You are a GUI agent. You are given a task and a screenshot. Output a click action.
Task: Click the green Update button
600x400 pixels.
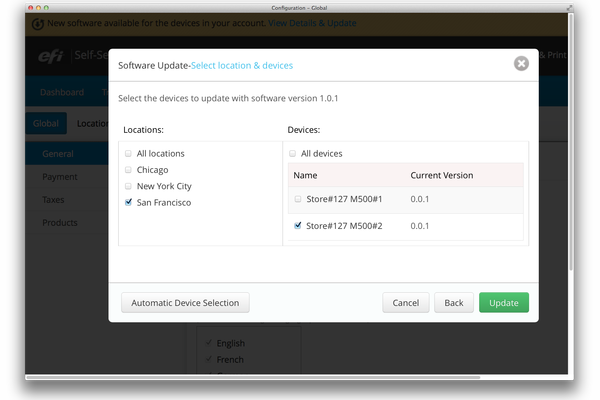[504, 303]
